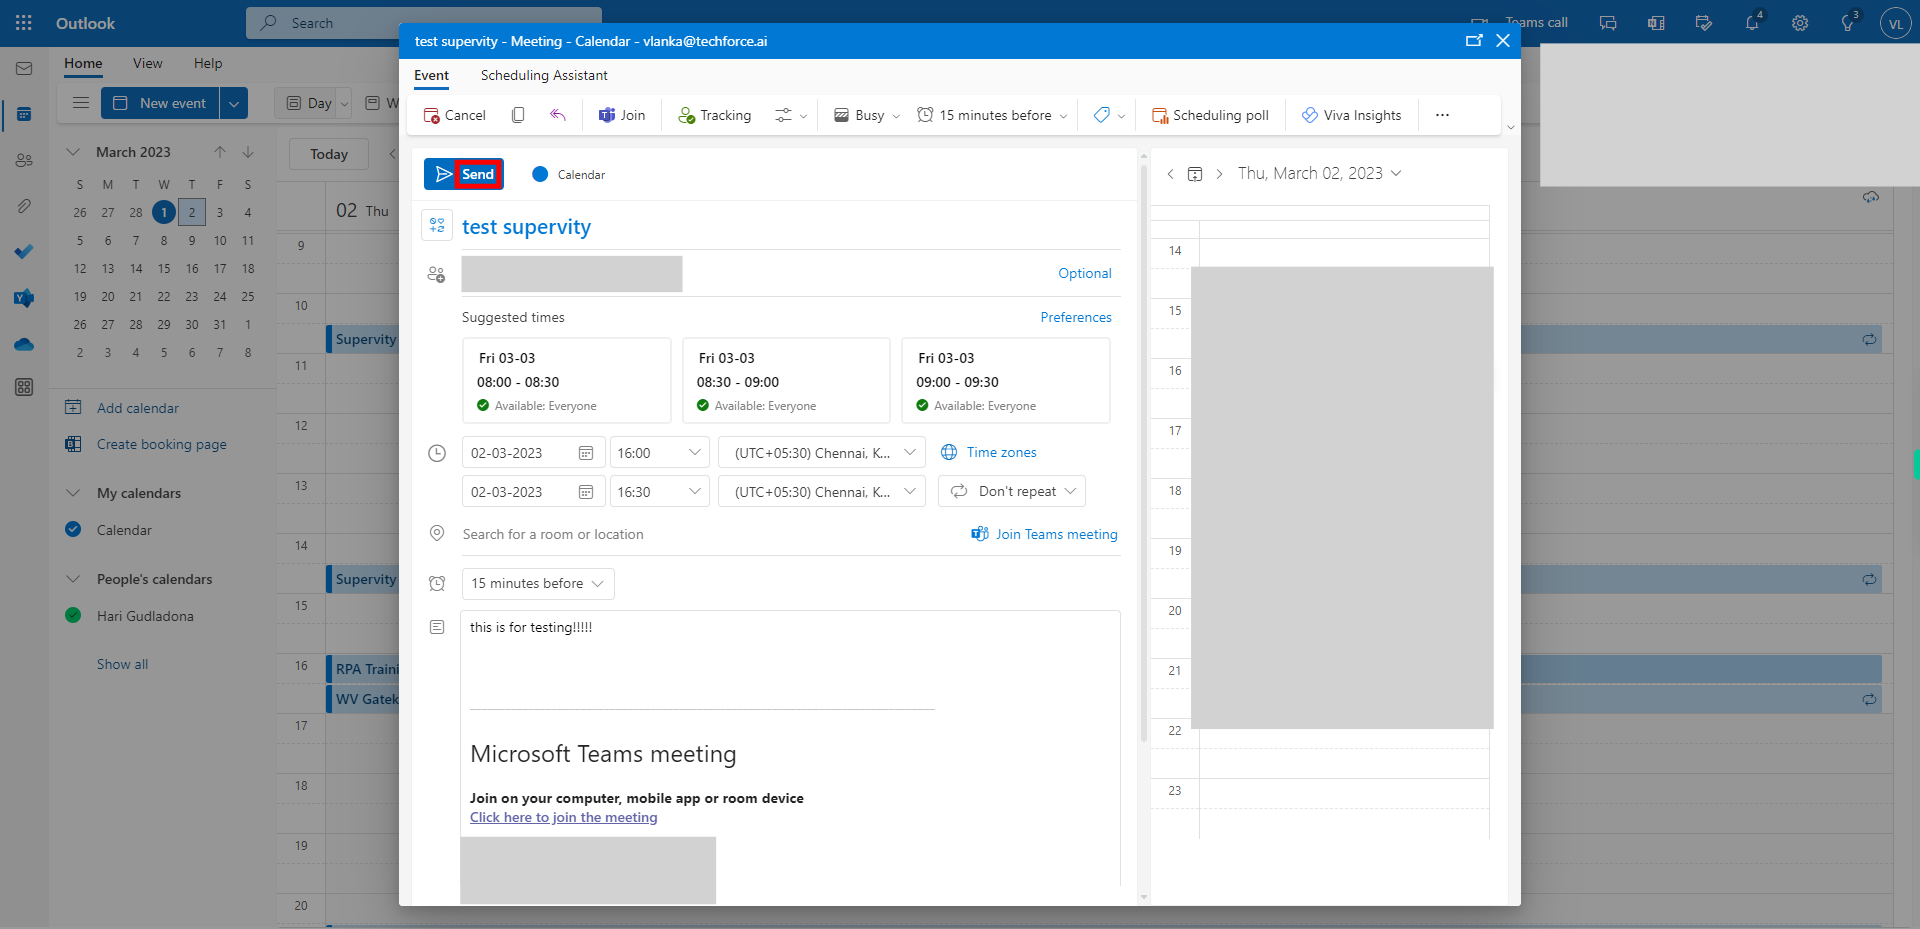Viewport: 1920px width, 929px height.
Task: Open the start time zone dropdown
Action: [822, 453]
